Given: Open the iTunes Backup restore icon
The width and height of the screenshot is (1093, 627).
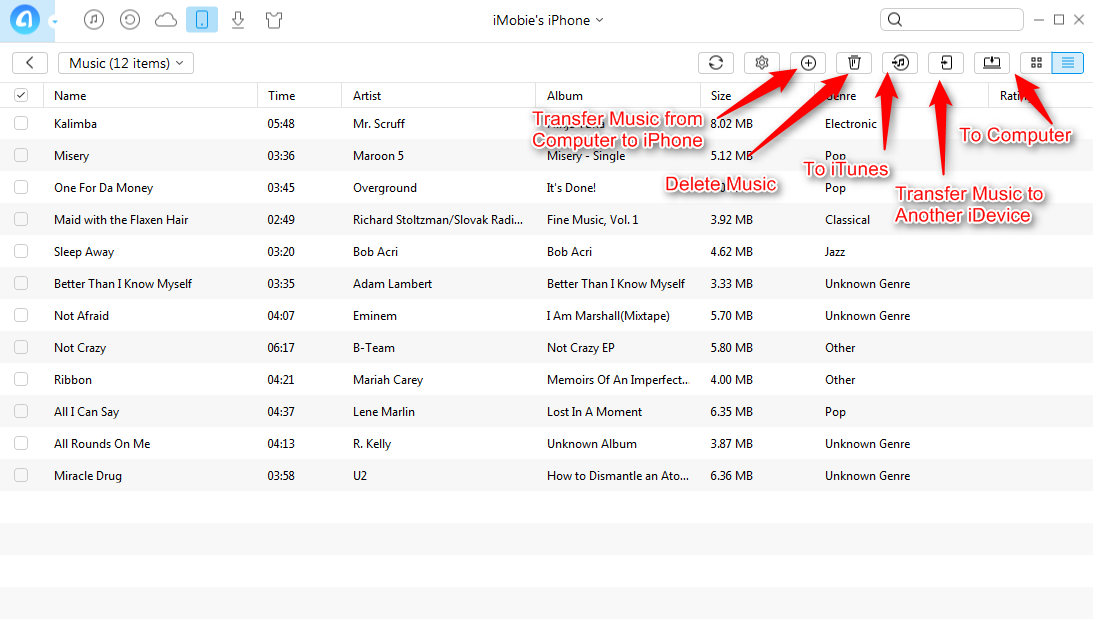Looking at the screenshot, I should [x=130, y=20].
